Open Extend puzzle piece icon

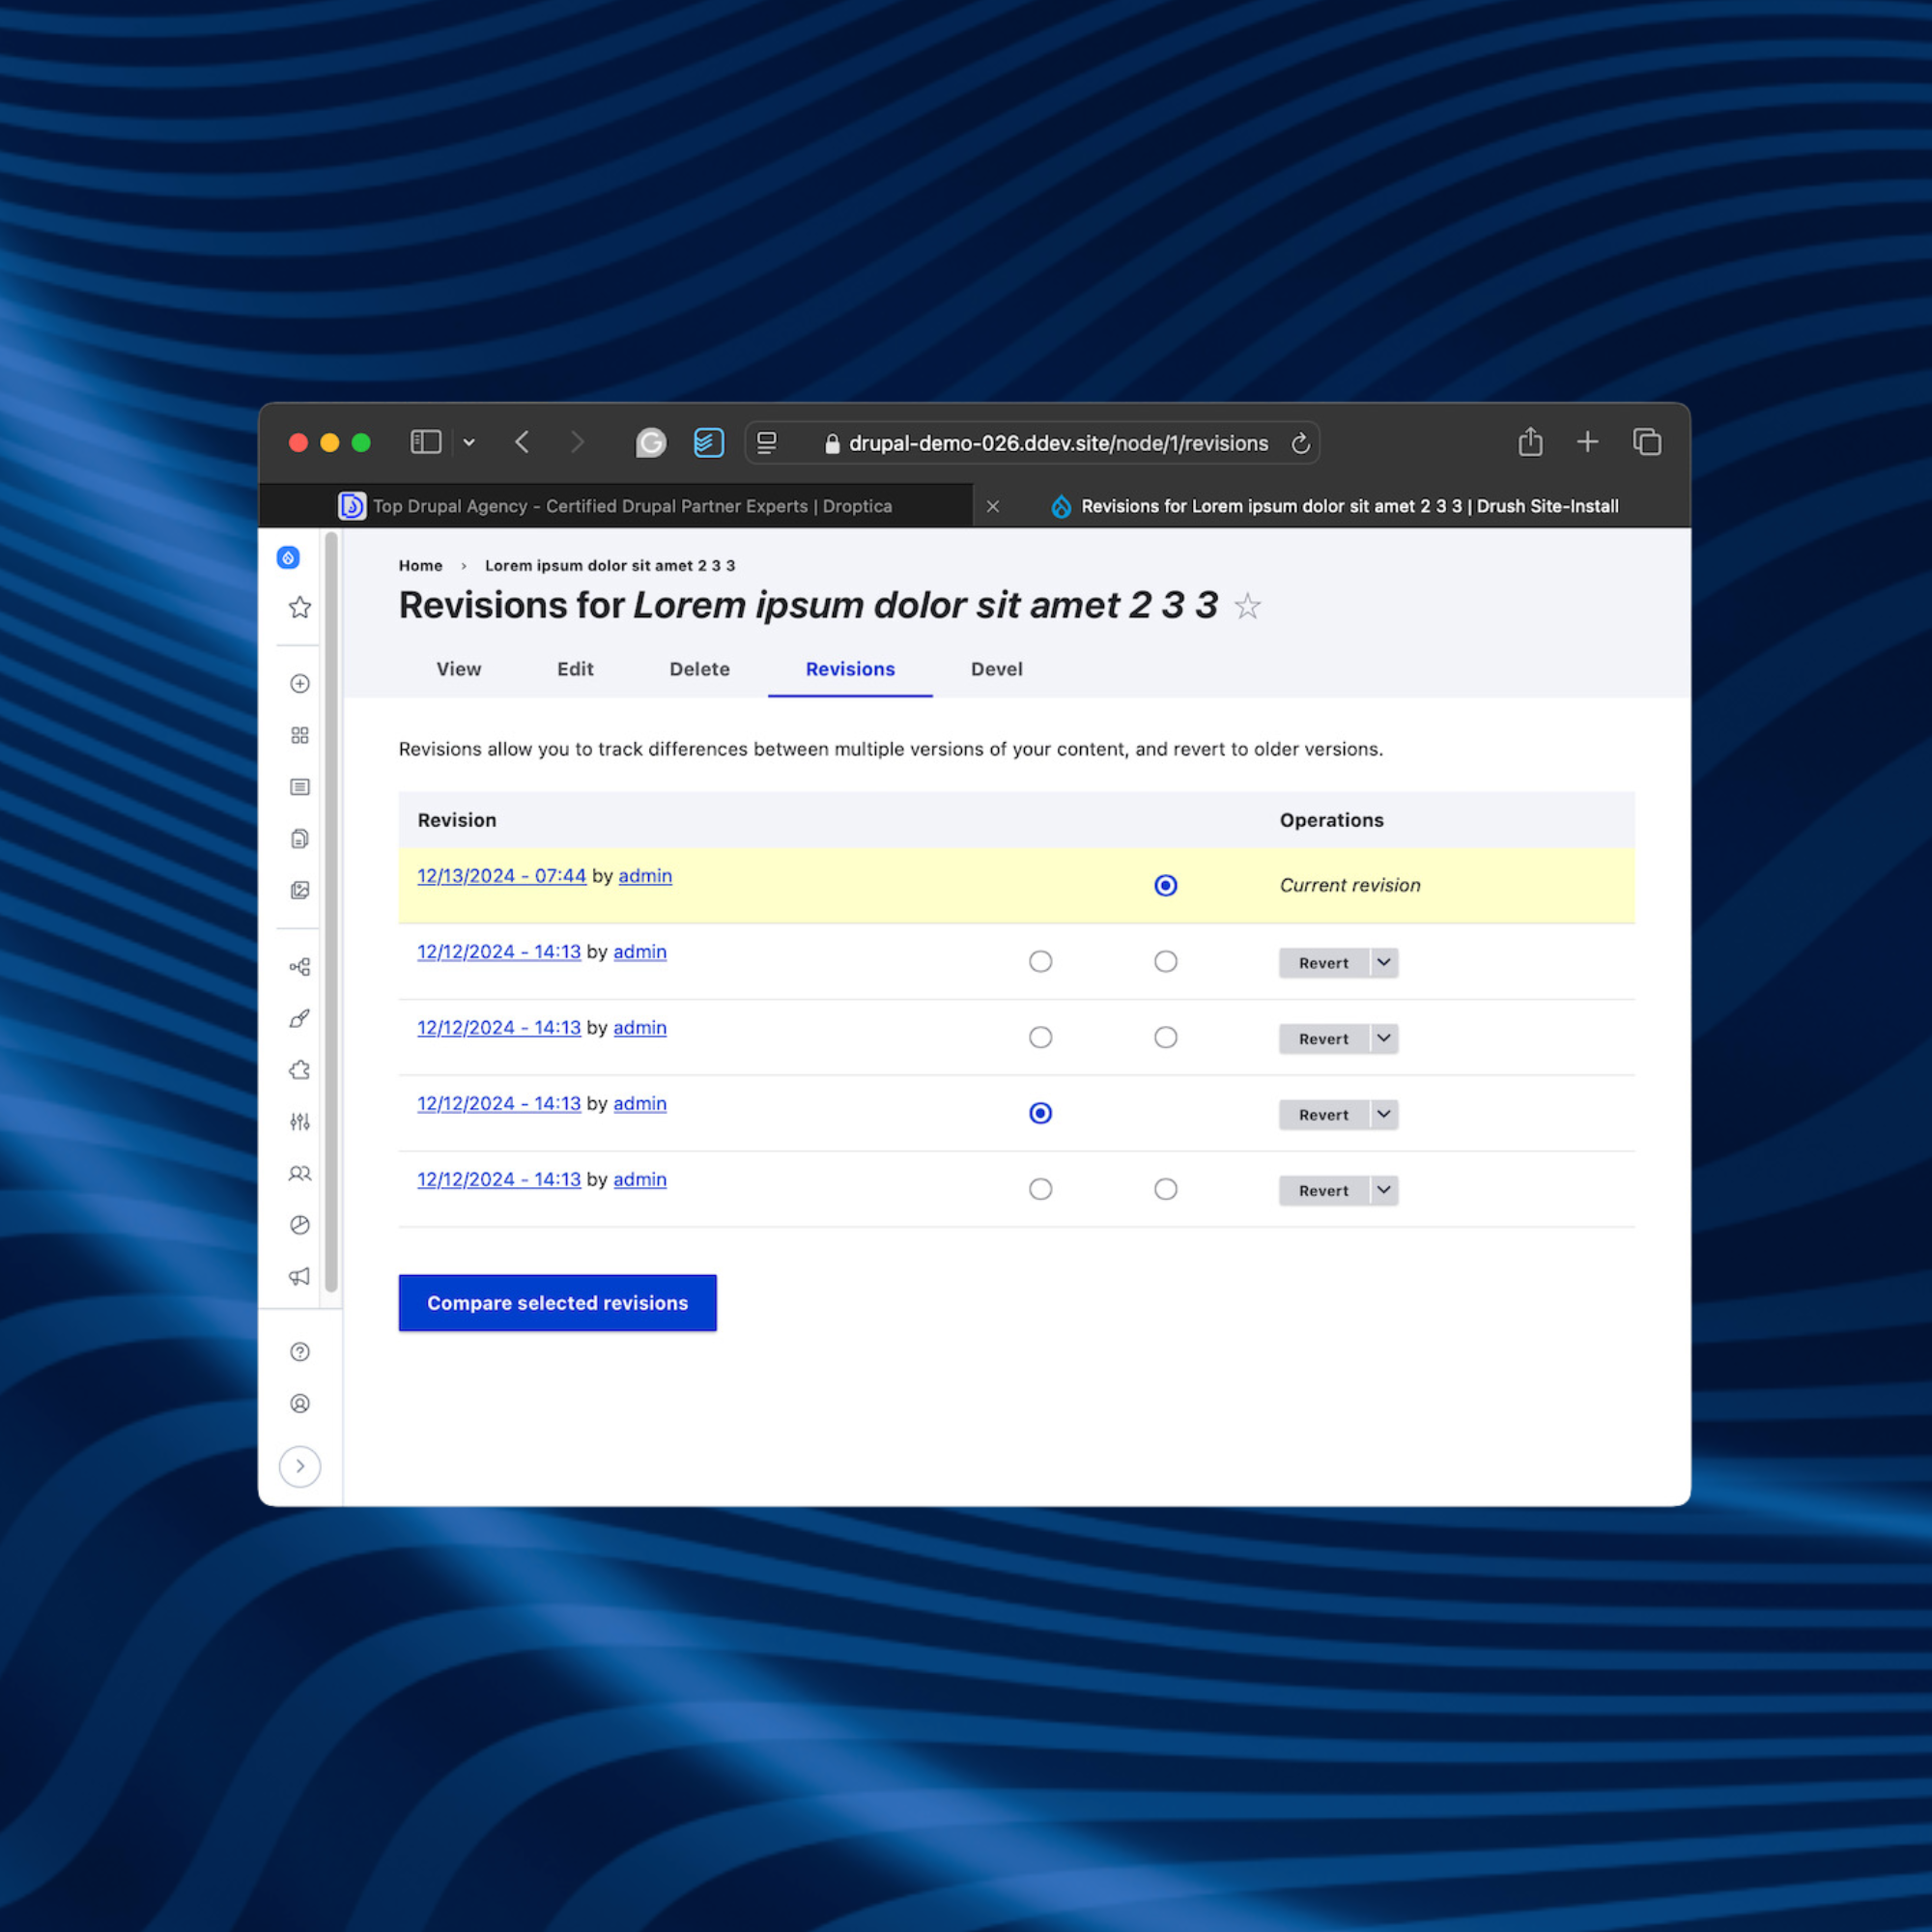tap(299, 1070)
